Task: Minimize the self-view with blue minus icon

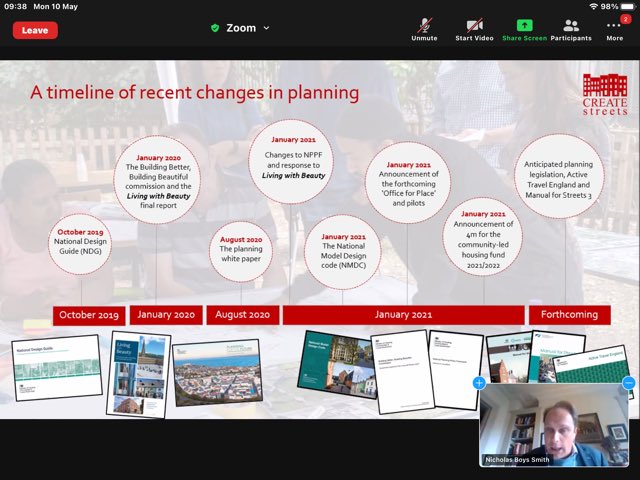Action: click(x=629, y=383)
